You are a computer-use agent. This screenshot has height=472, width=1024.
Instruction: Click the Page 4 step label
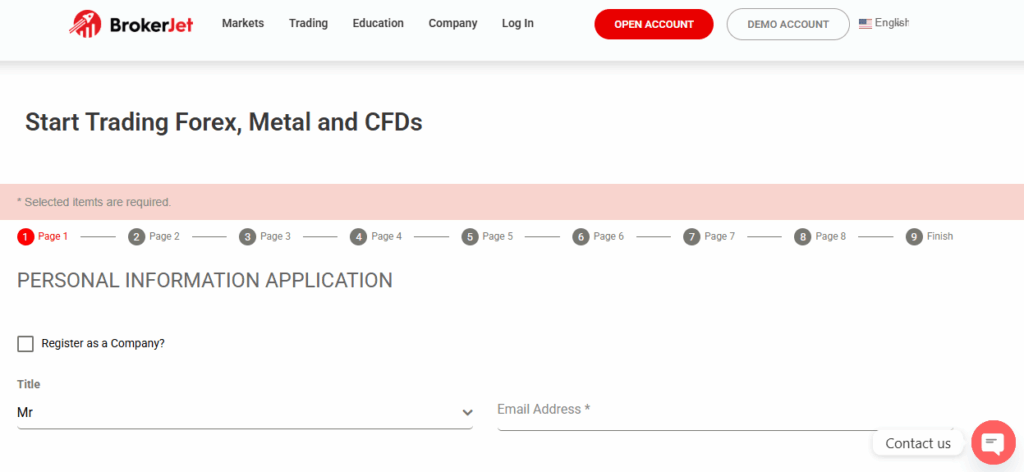pyautogui.click(x=387, y=236)
